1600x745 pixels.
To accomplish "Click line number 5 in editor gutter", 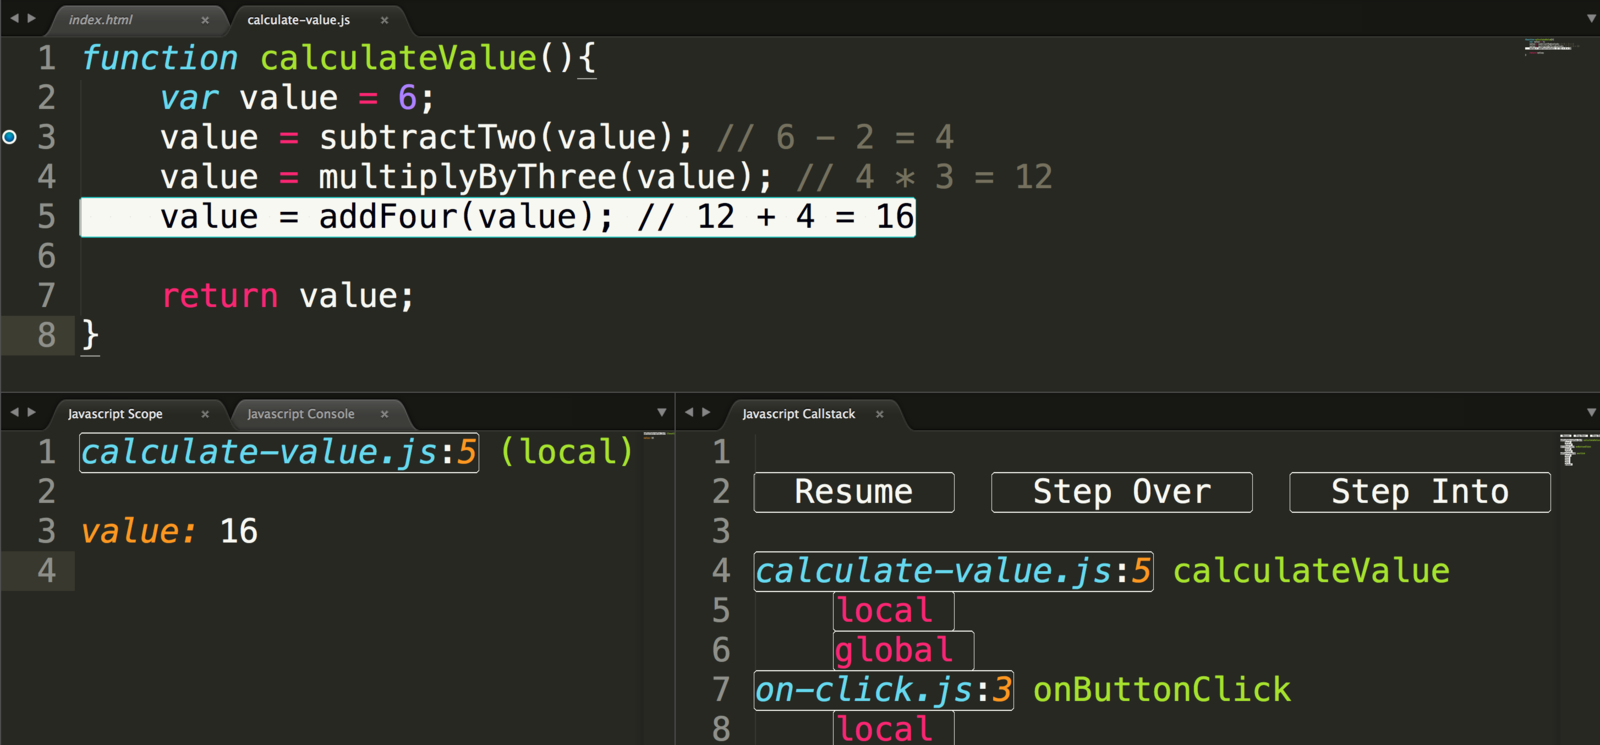I will click(46, 216).
